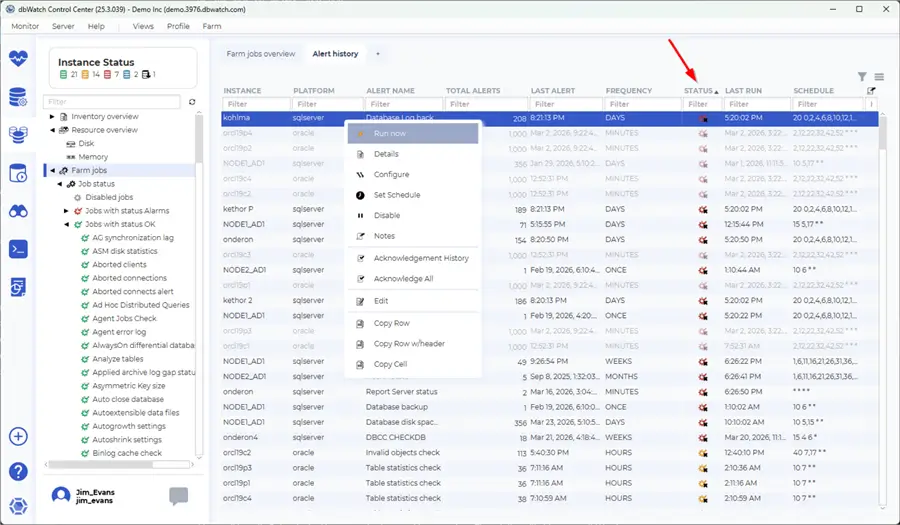Click the Instance Status summary card

123,68
